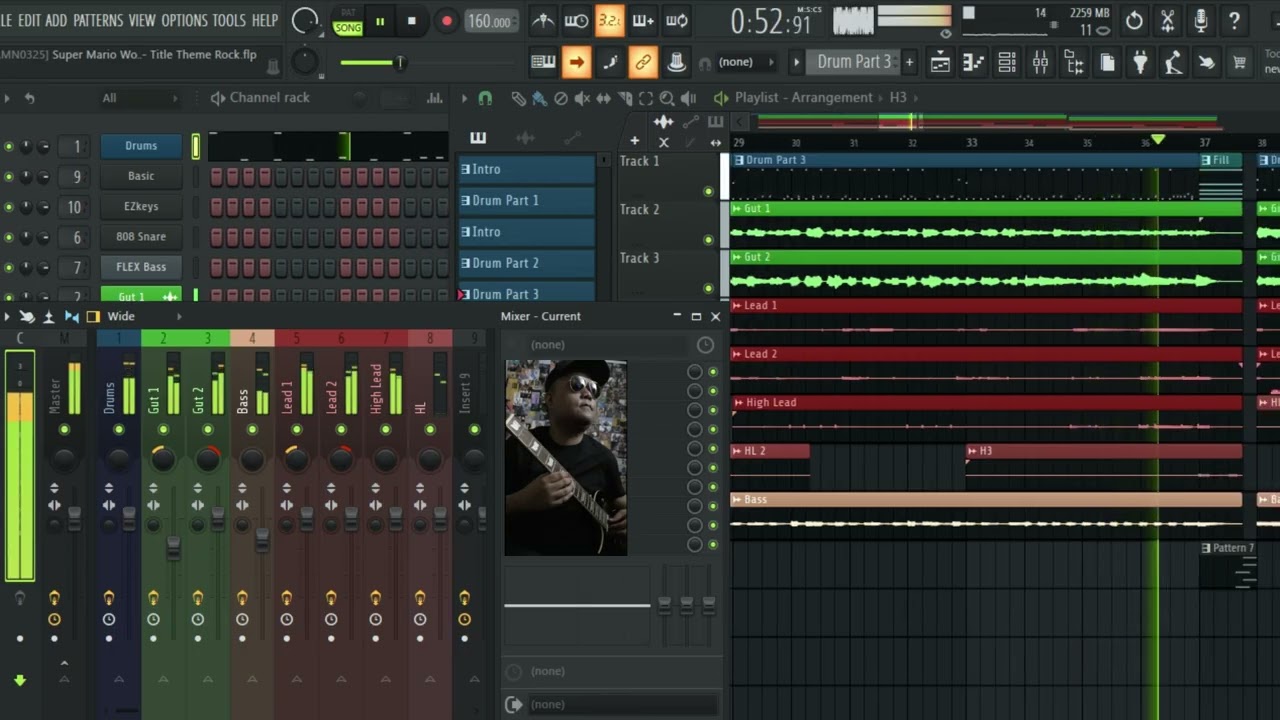The image size is (1280, 720).
Task: Mute the Drums channel green LED
Action: coord(9,147)
